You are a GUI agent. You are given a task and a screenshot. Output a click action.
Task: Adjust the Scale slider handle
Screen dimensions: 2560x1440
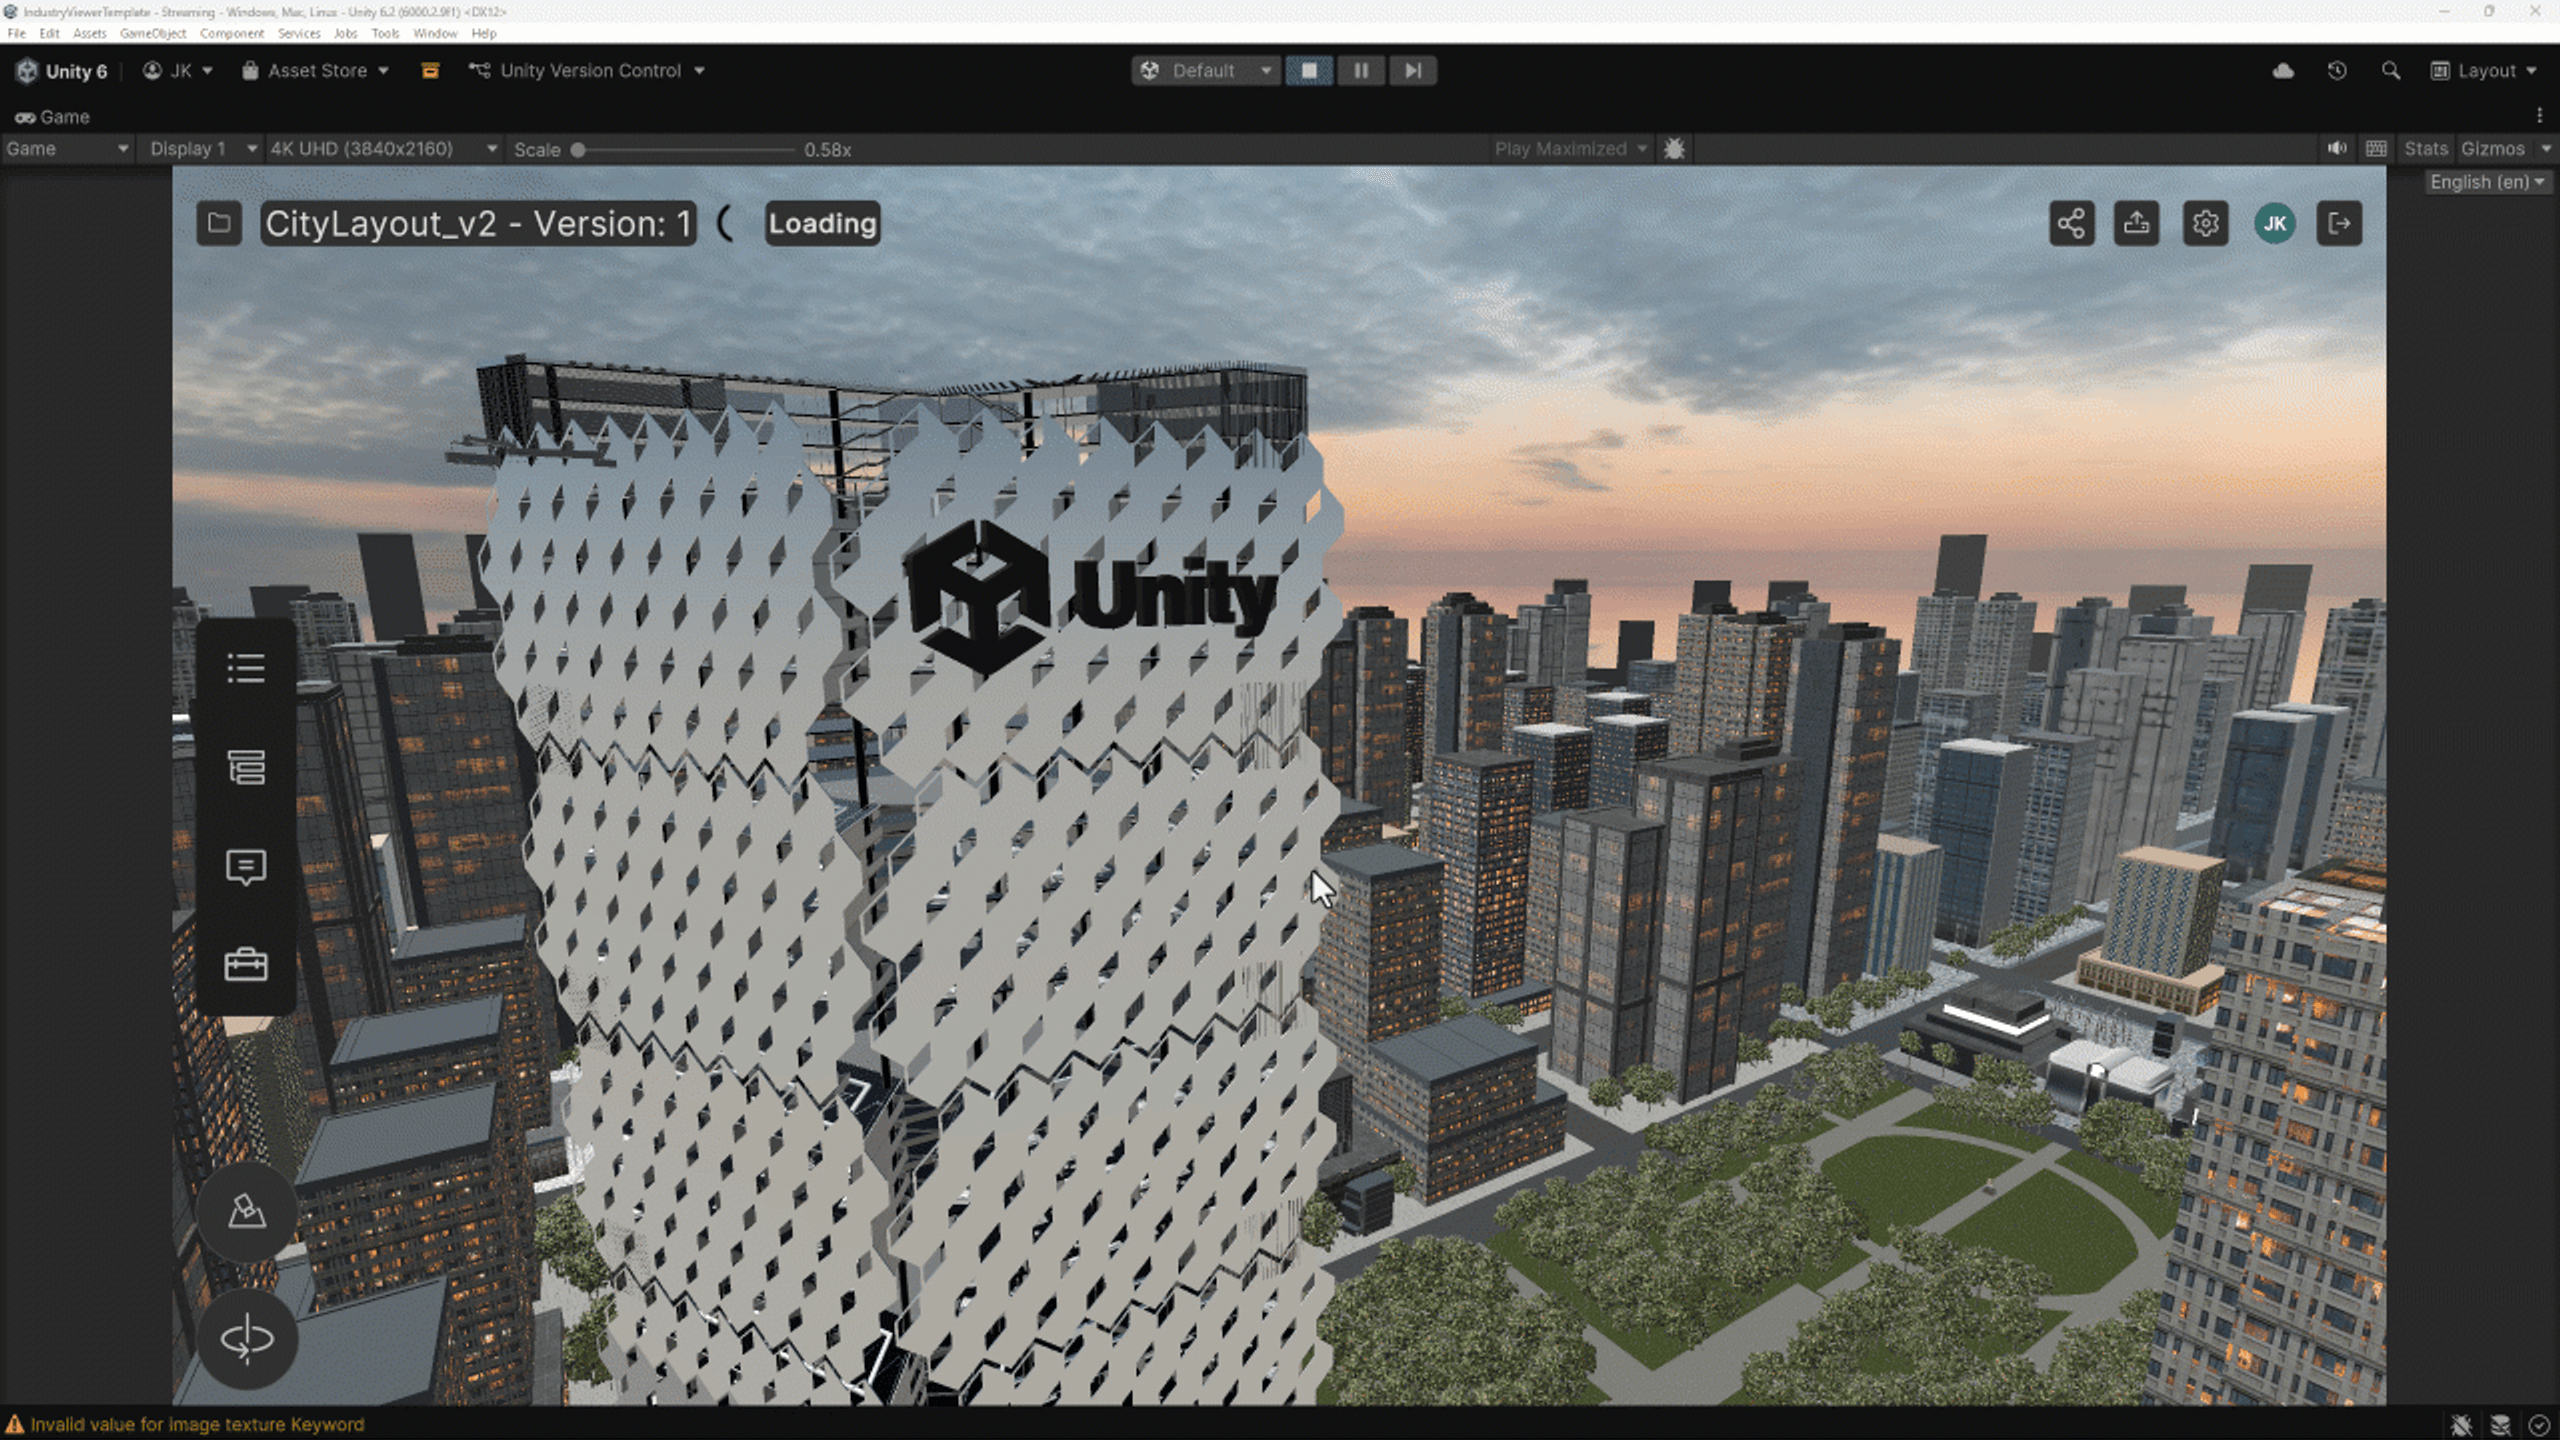click(578, 150)
